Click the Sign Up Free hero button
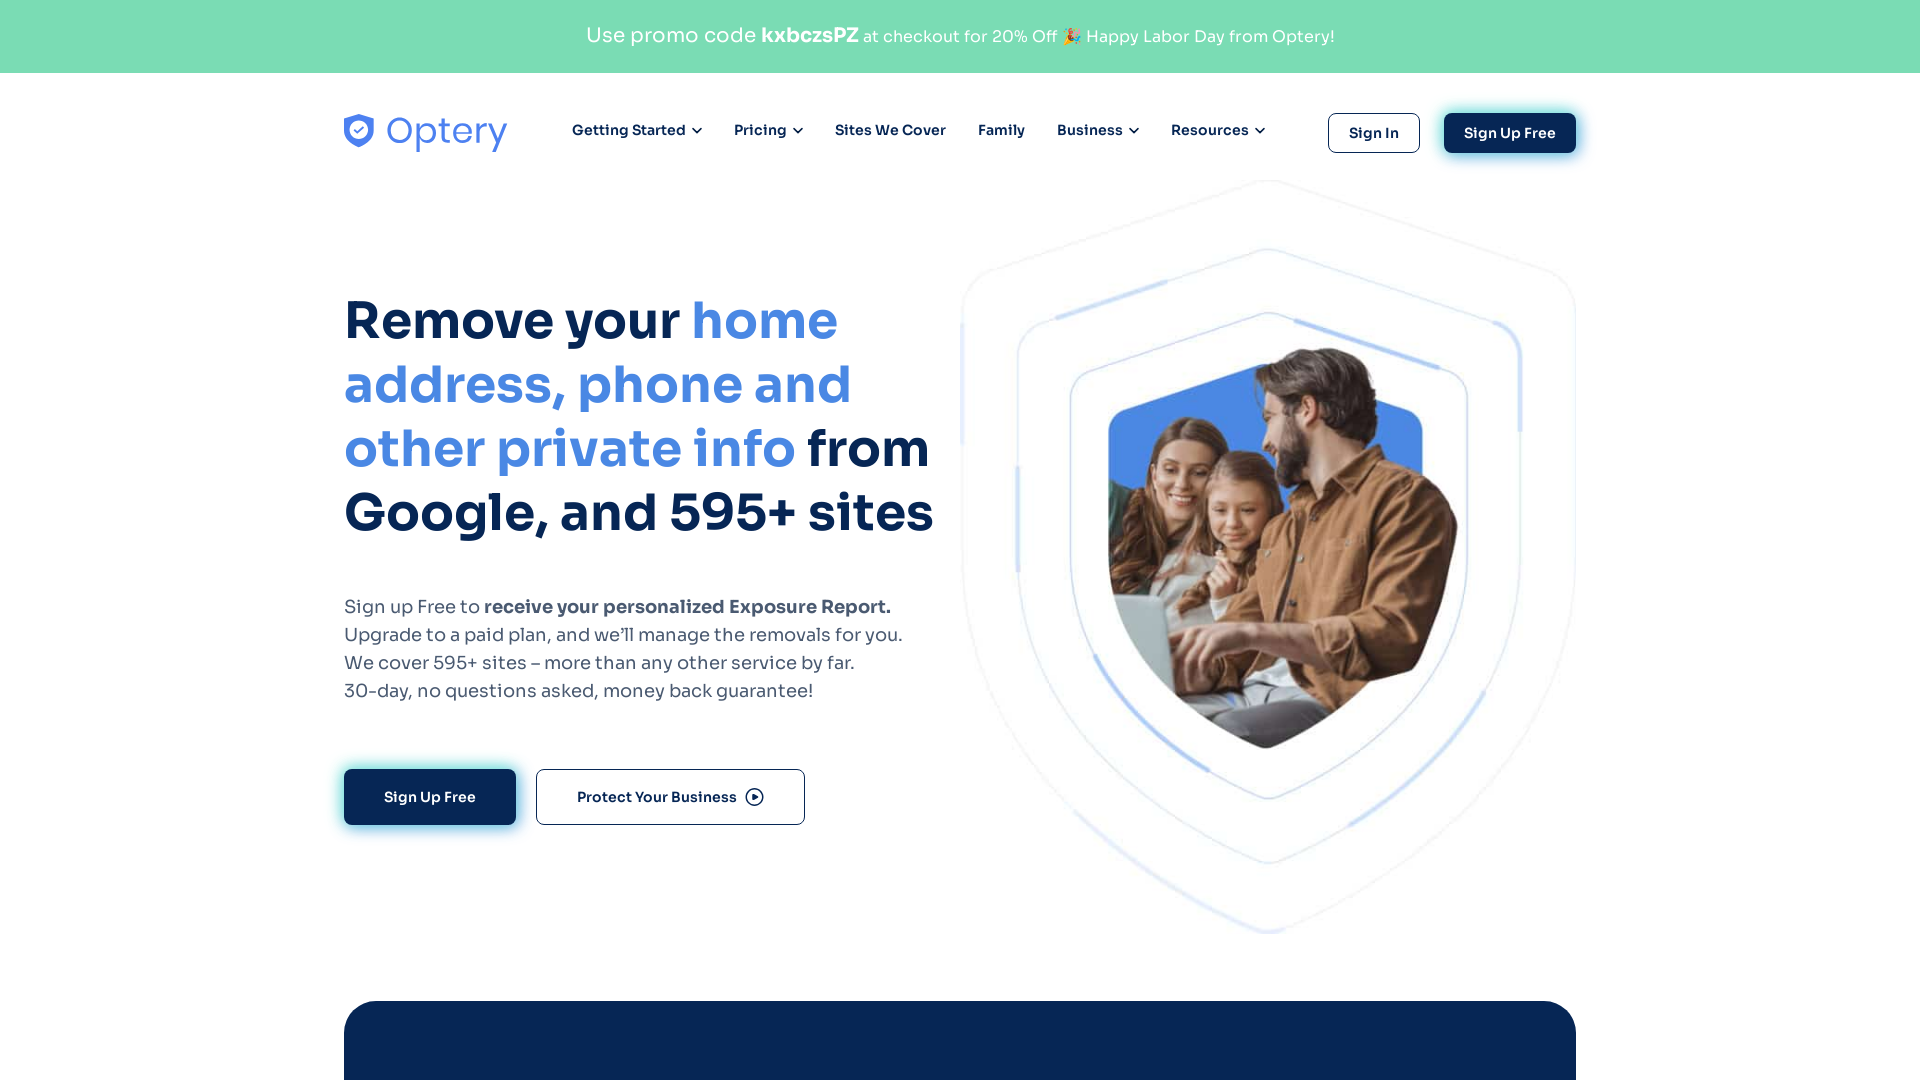 tap(429, 796)
